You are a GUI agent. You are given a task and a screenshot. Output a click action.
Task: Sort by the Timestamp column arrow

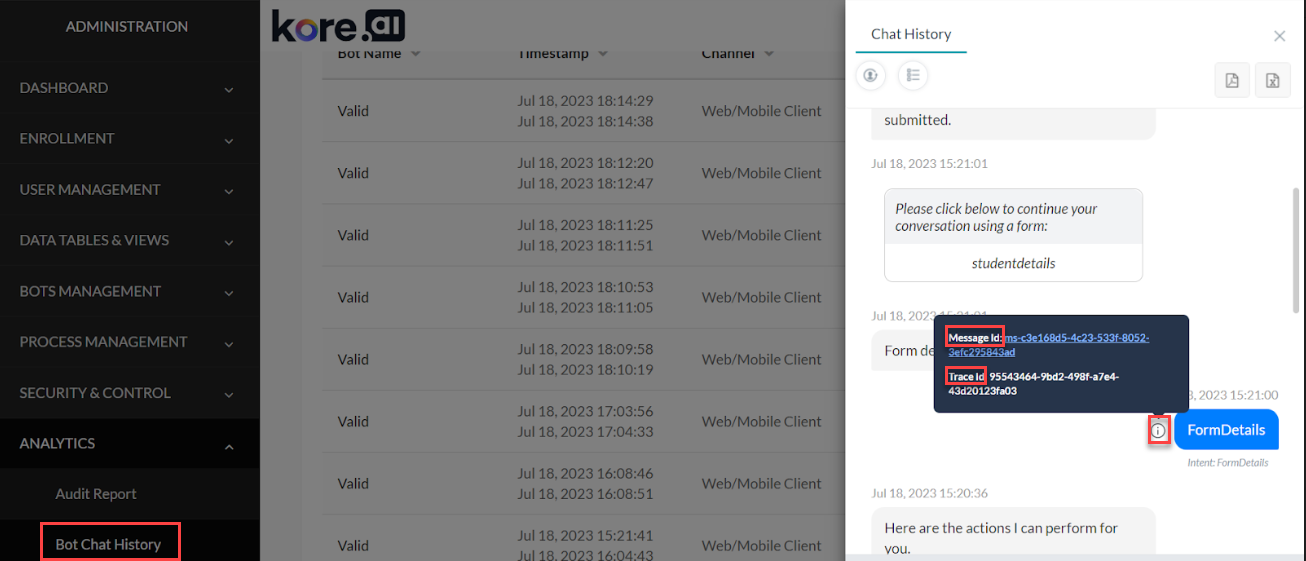click(x=603, y=54)
